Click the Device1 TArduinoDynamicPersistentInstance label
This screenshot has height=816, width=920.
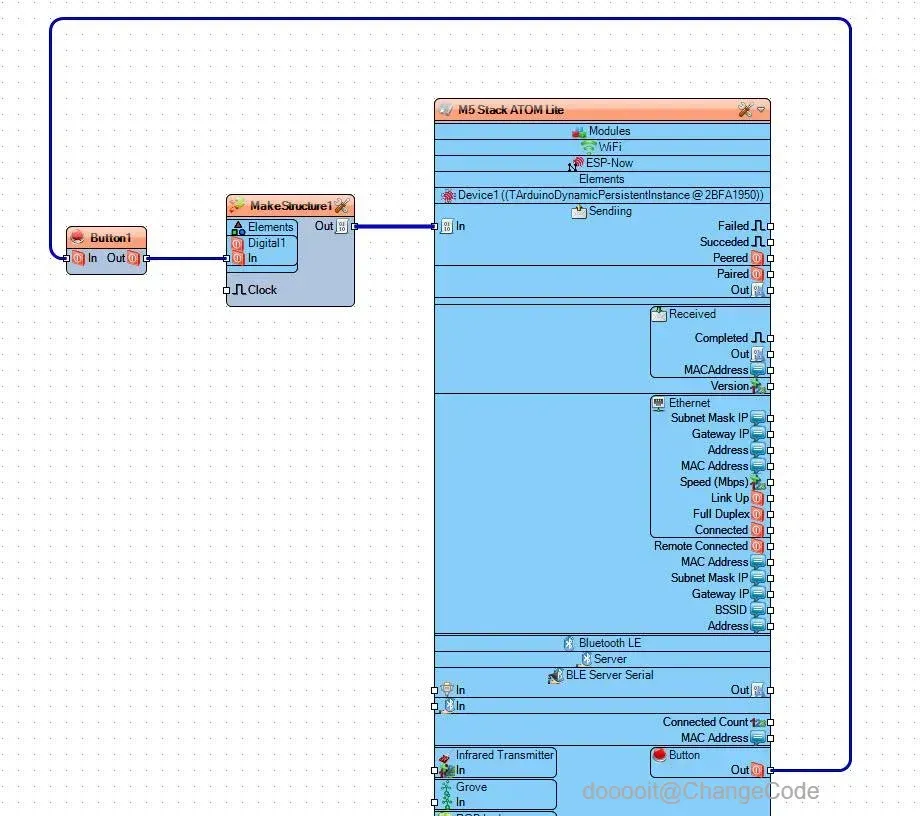pyautogui.click(x=611, y=195)
